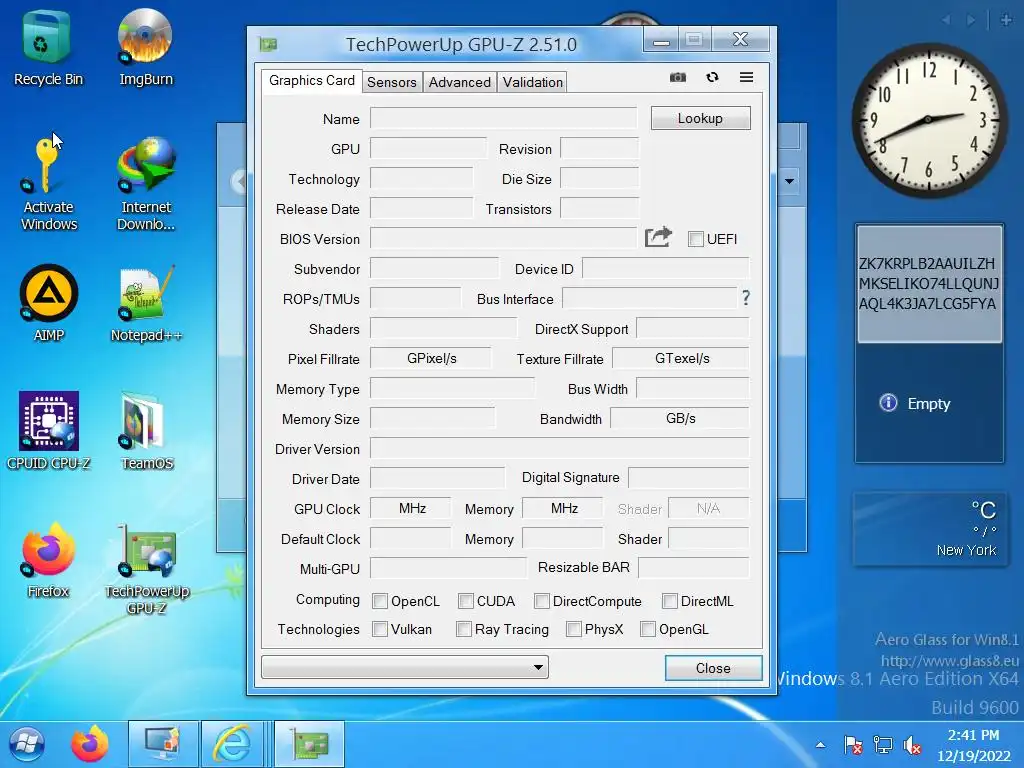Open Internet Explorer from the taskbar
The height and width of the screenshot is (768, 1024).
point(232,744)
